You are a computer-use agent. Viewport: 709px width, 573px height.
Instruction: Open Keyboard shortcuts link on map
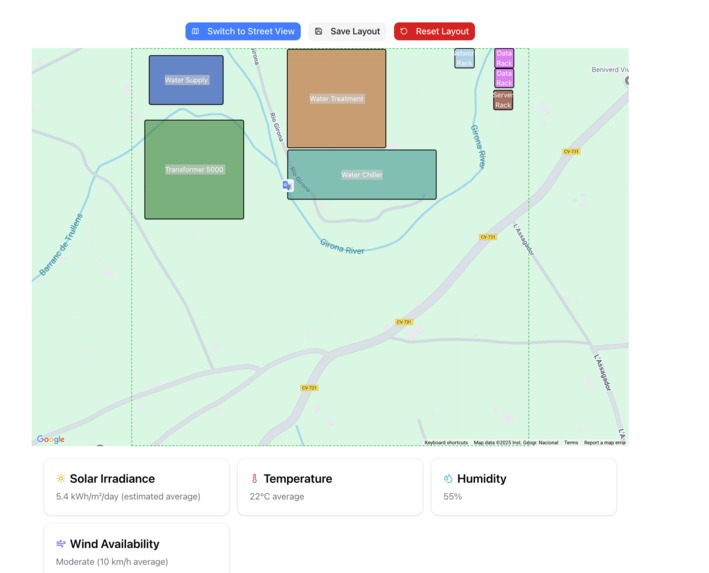pos(446,442)
